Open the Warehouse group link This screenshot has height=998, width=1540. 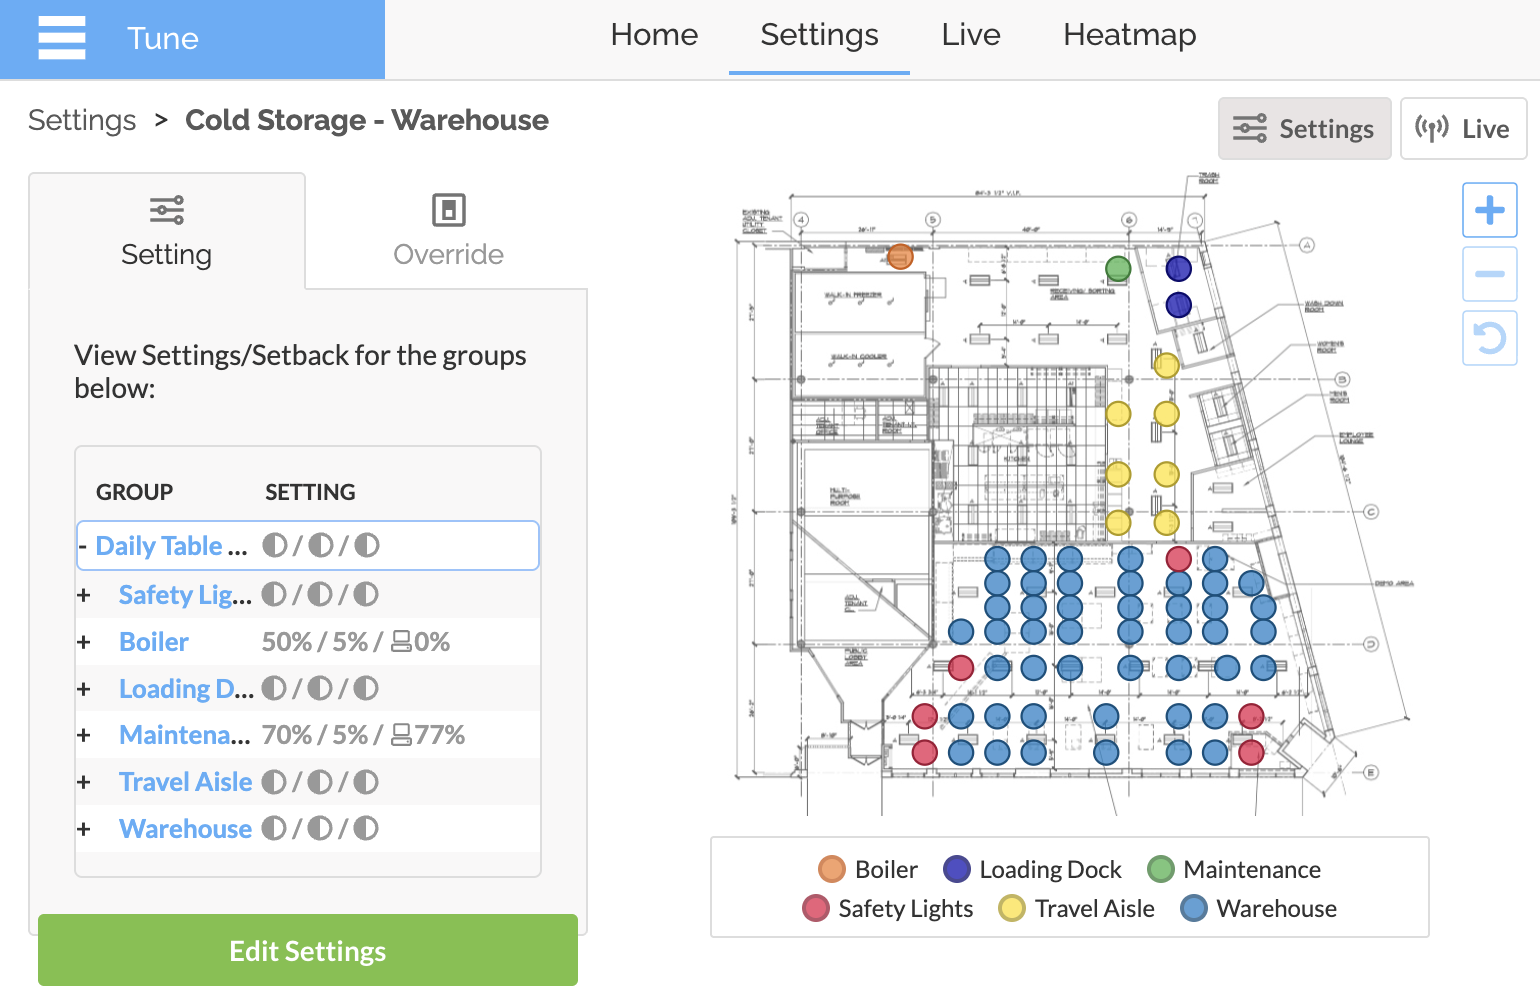coord(185,829)
